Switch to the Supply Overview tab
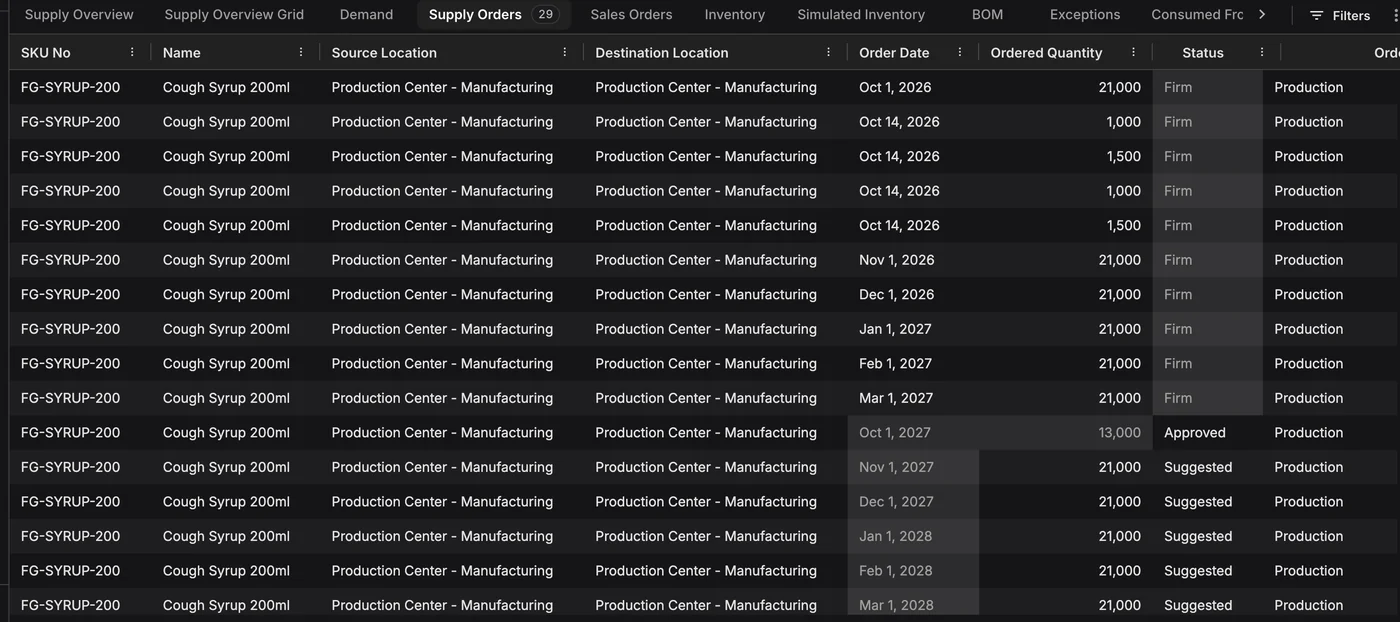The image size is (1400, 622). click(79, 14)
